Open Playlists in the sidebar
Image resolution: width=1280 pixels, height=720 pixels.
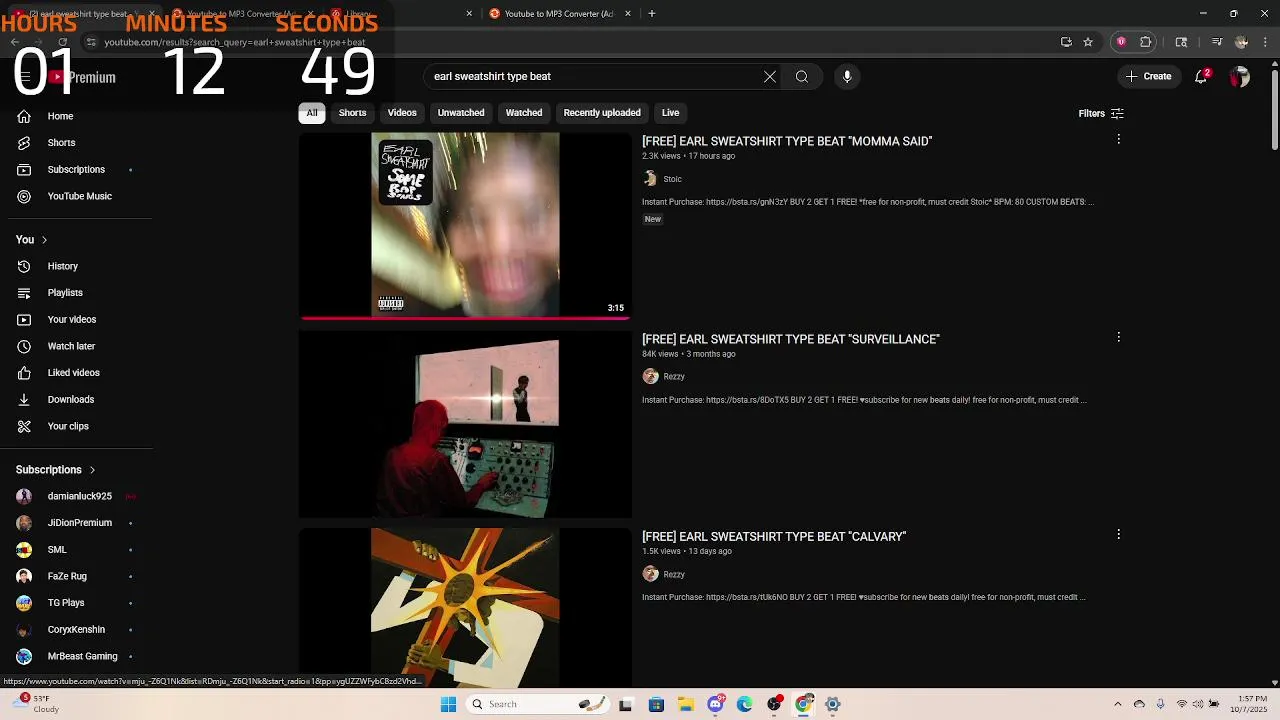64,293
